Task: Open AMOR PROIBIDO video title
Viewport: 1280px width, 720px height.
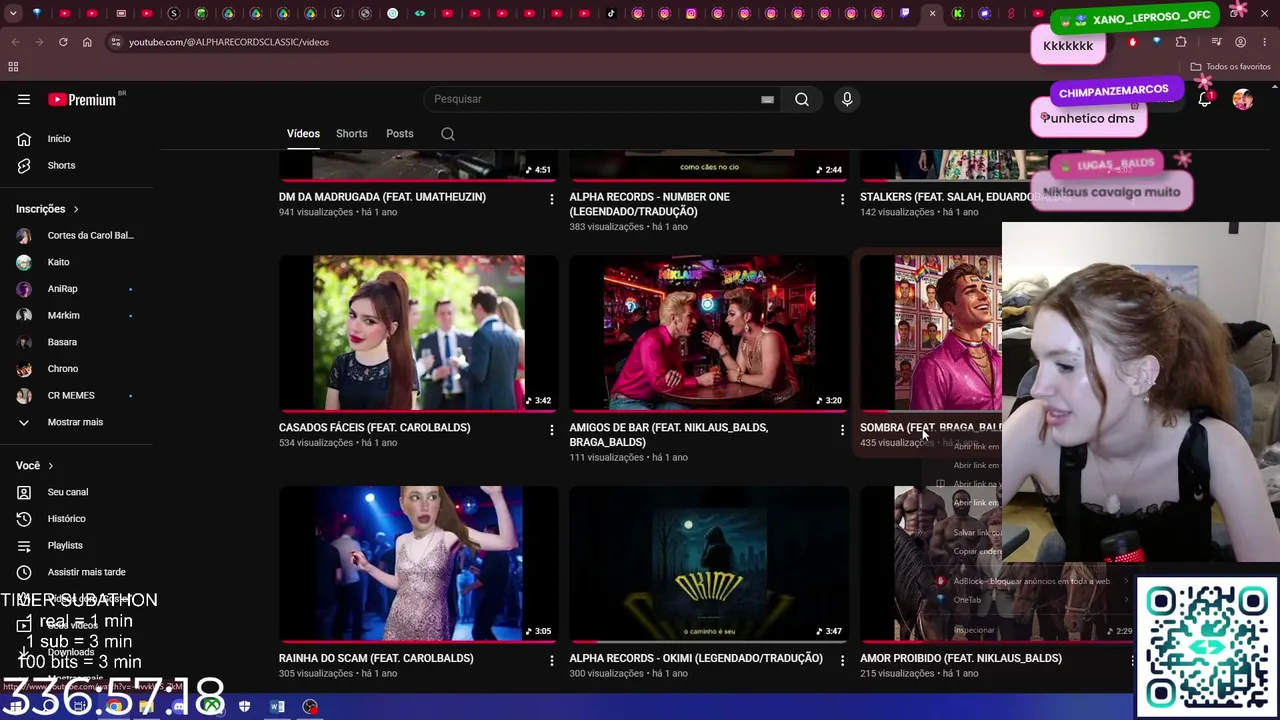Action: (961, 658)
